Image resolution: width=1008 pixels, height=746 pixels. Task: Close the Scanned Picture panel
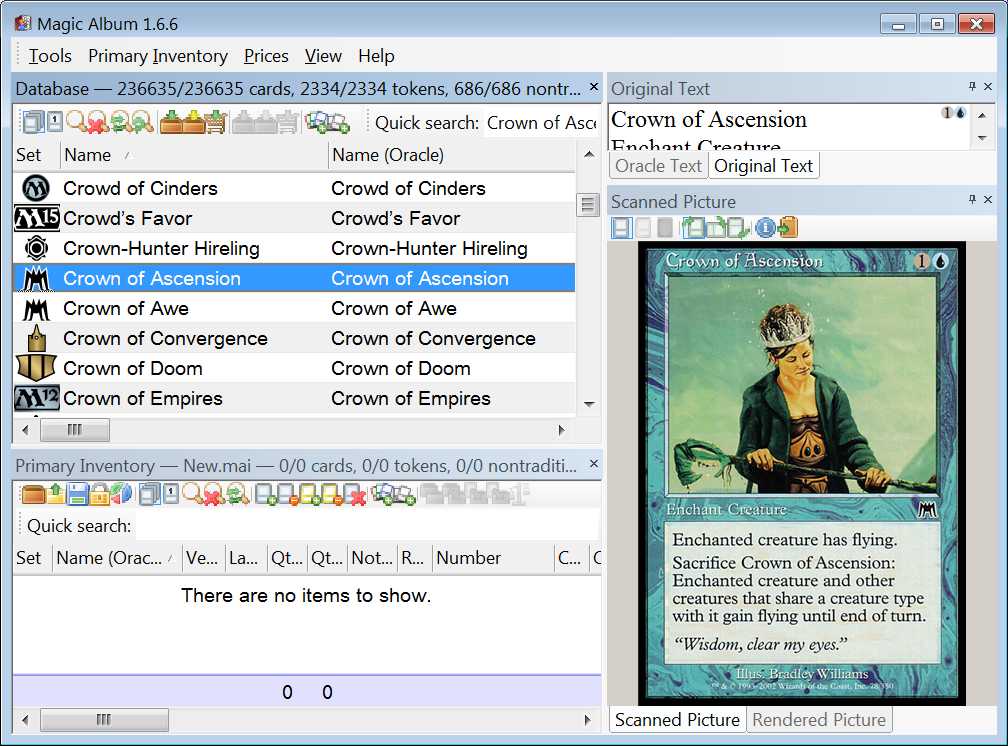[x=988, y=199]
